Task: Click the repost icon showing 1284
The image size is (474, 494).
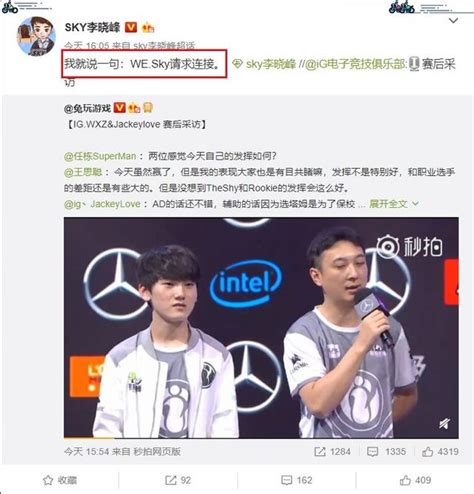Action: 332,452
